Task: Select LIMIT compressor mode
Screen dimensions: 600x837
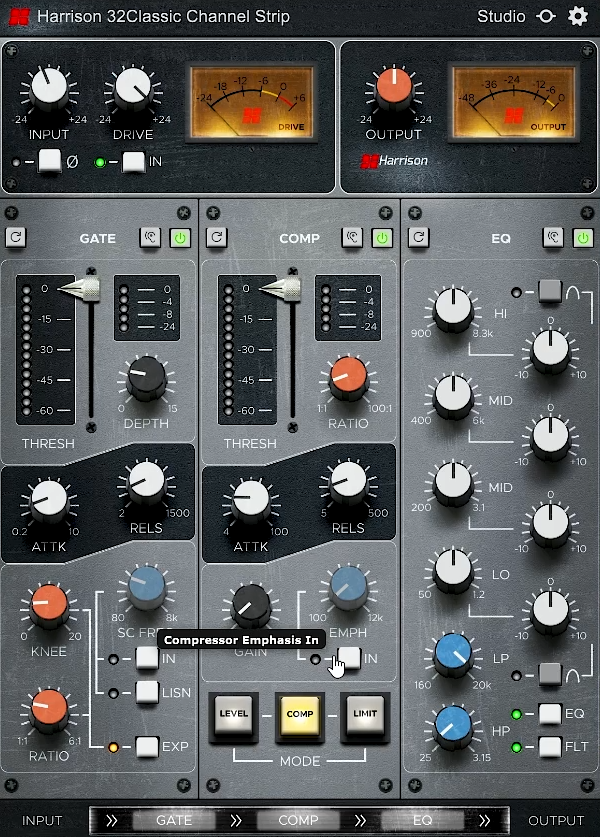Action: 365,716
